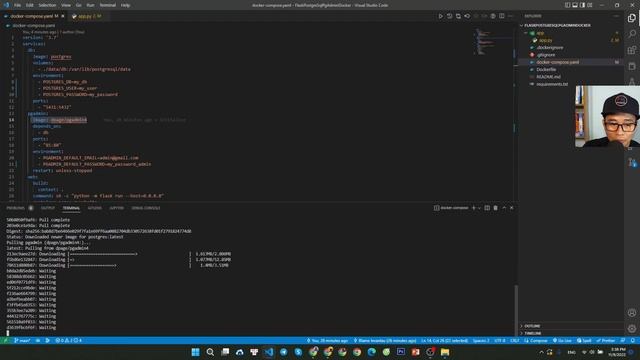Viewport: 640px width, 360px height.
Task: Toggle primary side bar layout button
Action: (568, 5)
